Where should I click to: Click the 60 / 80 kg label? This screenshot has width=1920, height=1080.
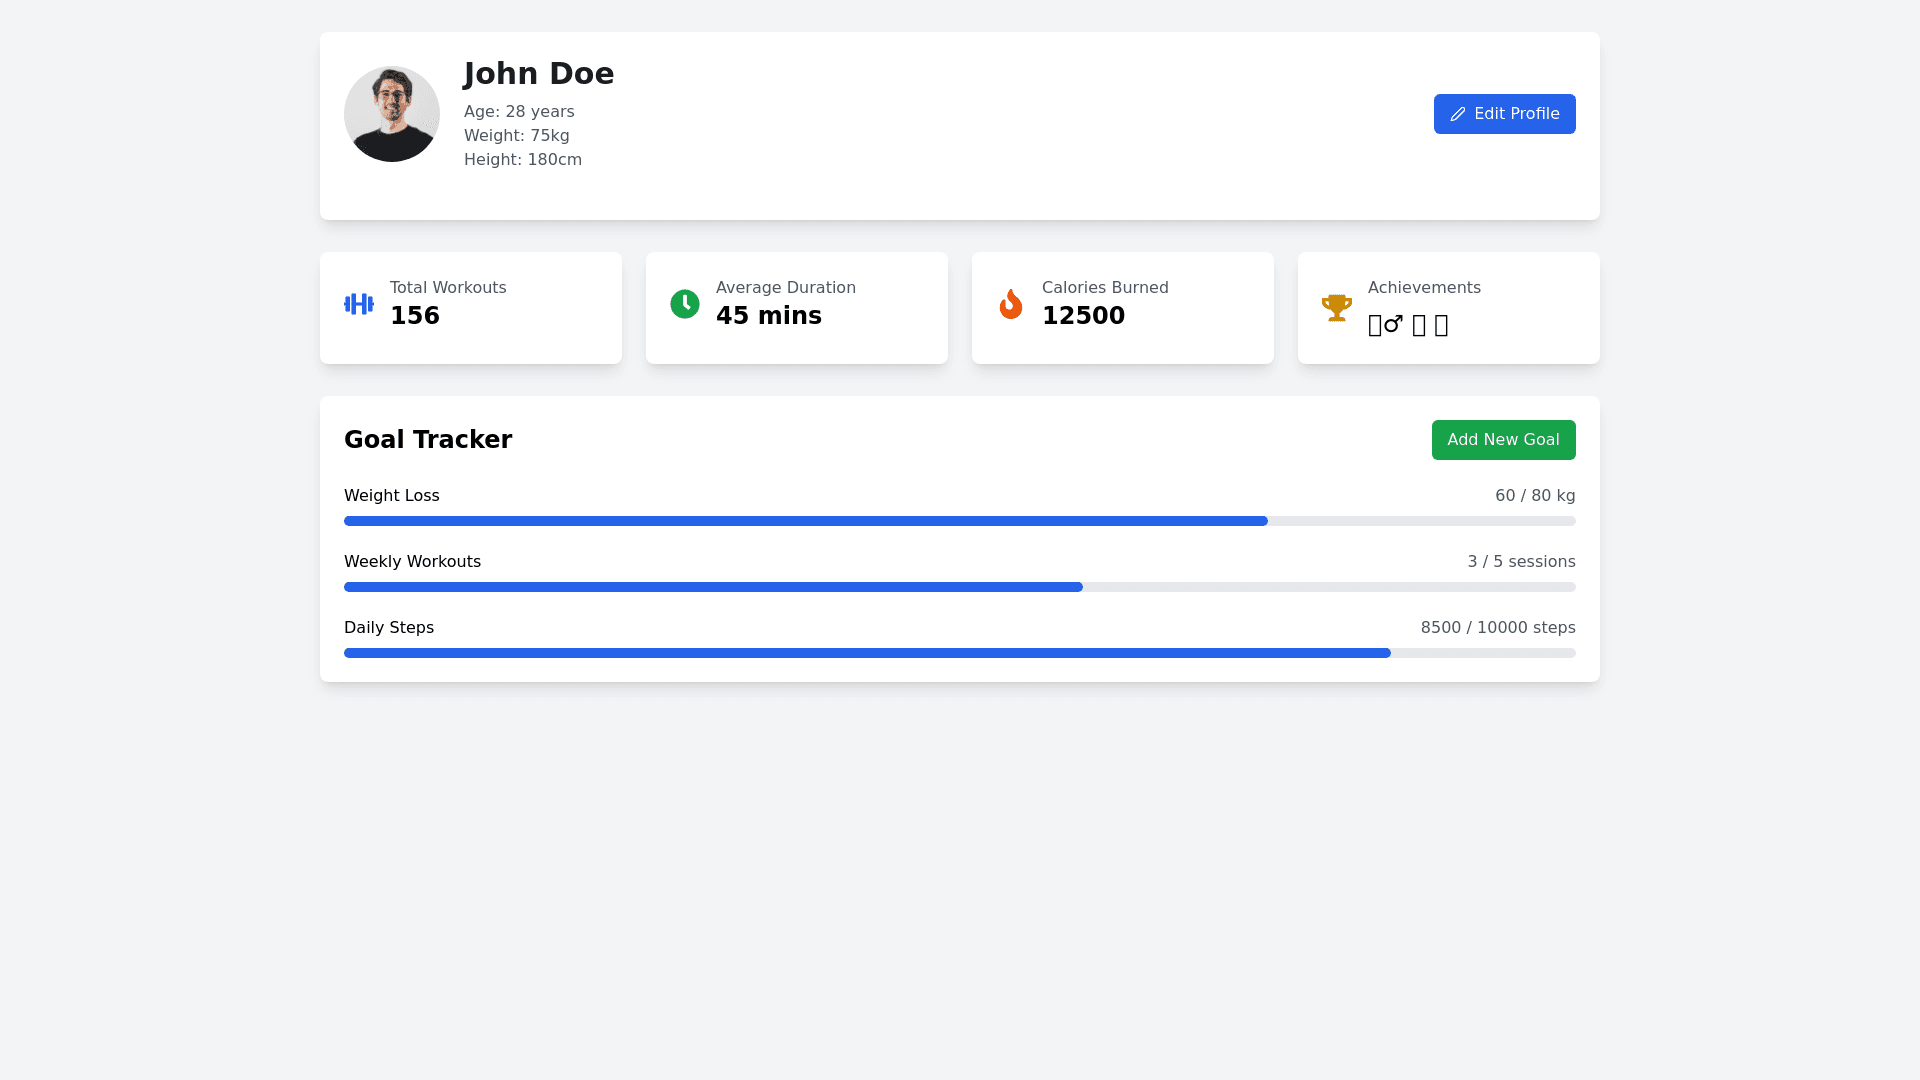click(x=1534, y=496)
